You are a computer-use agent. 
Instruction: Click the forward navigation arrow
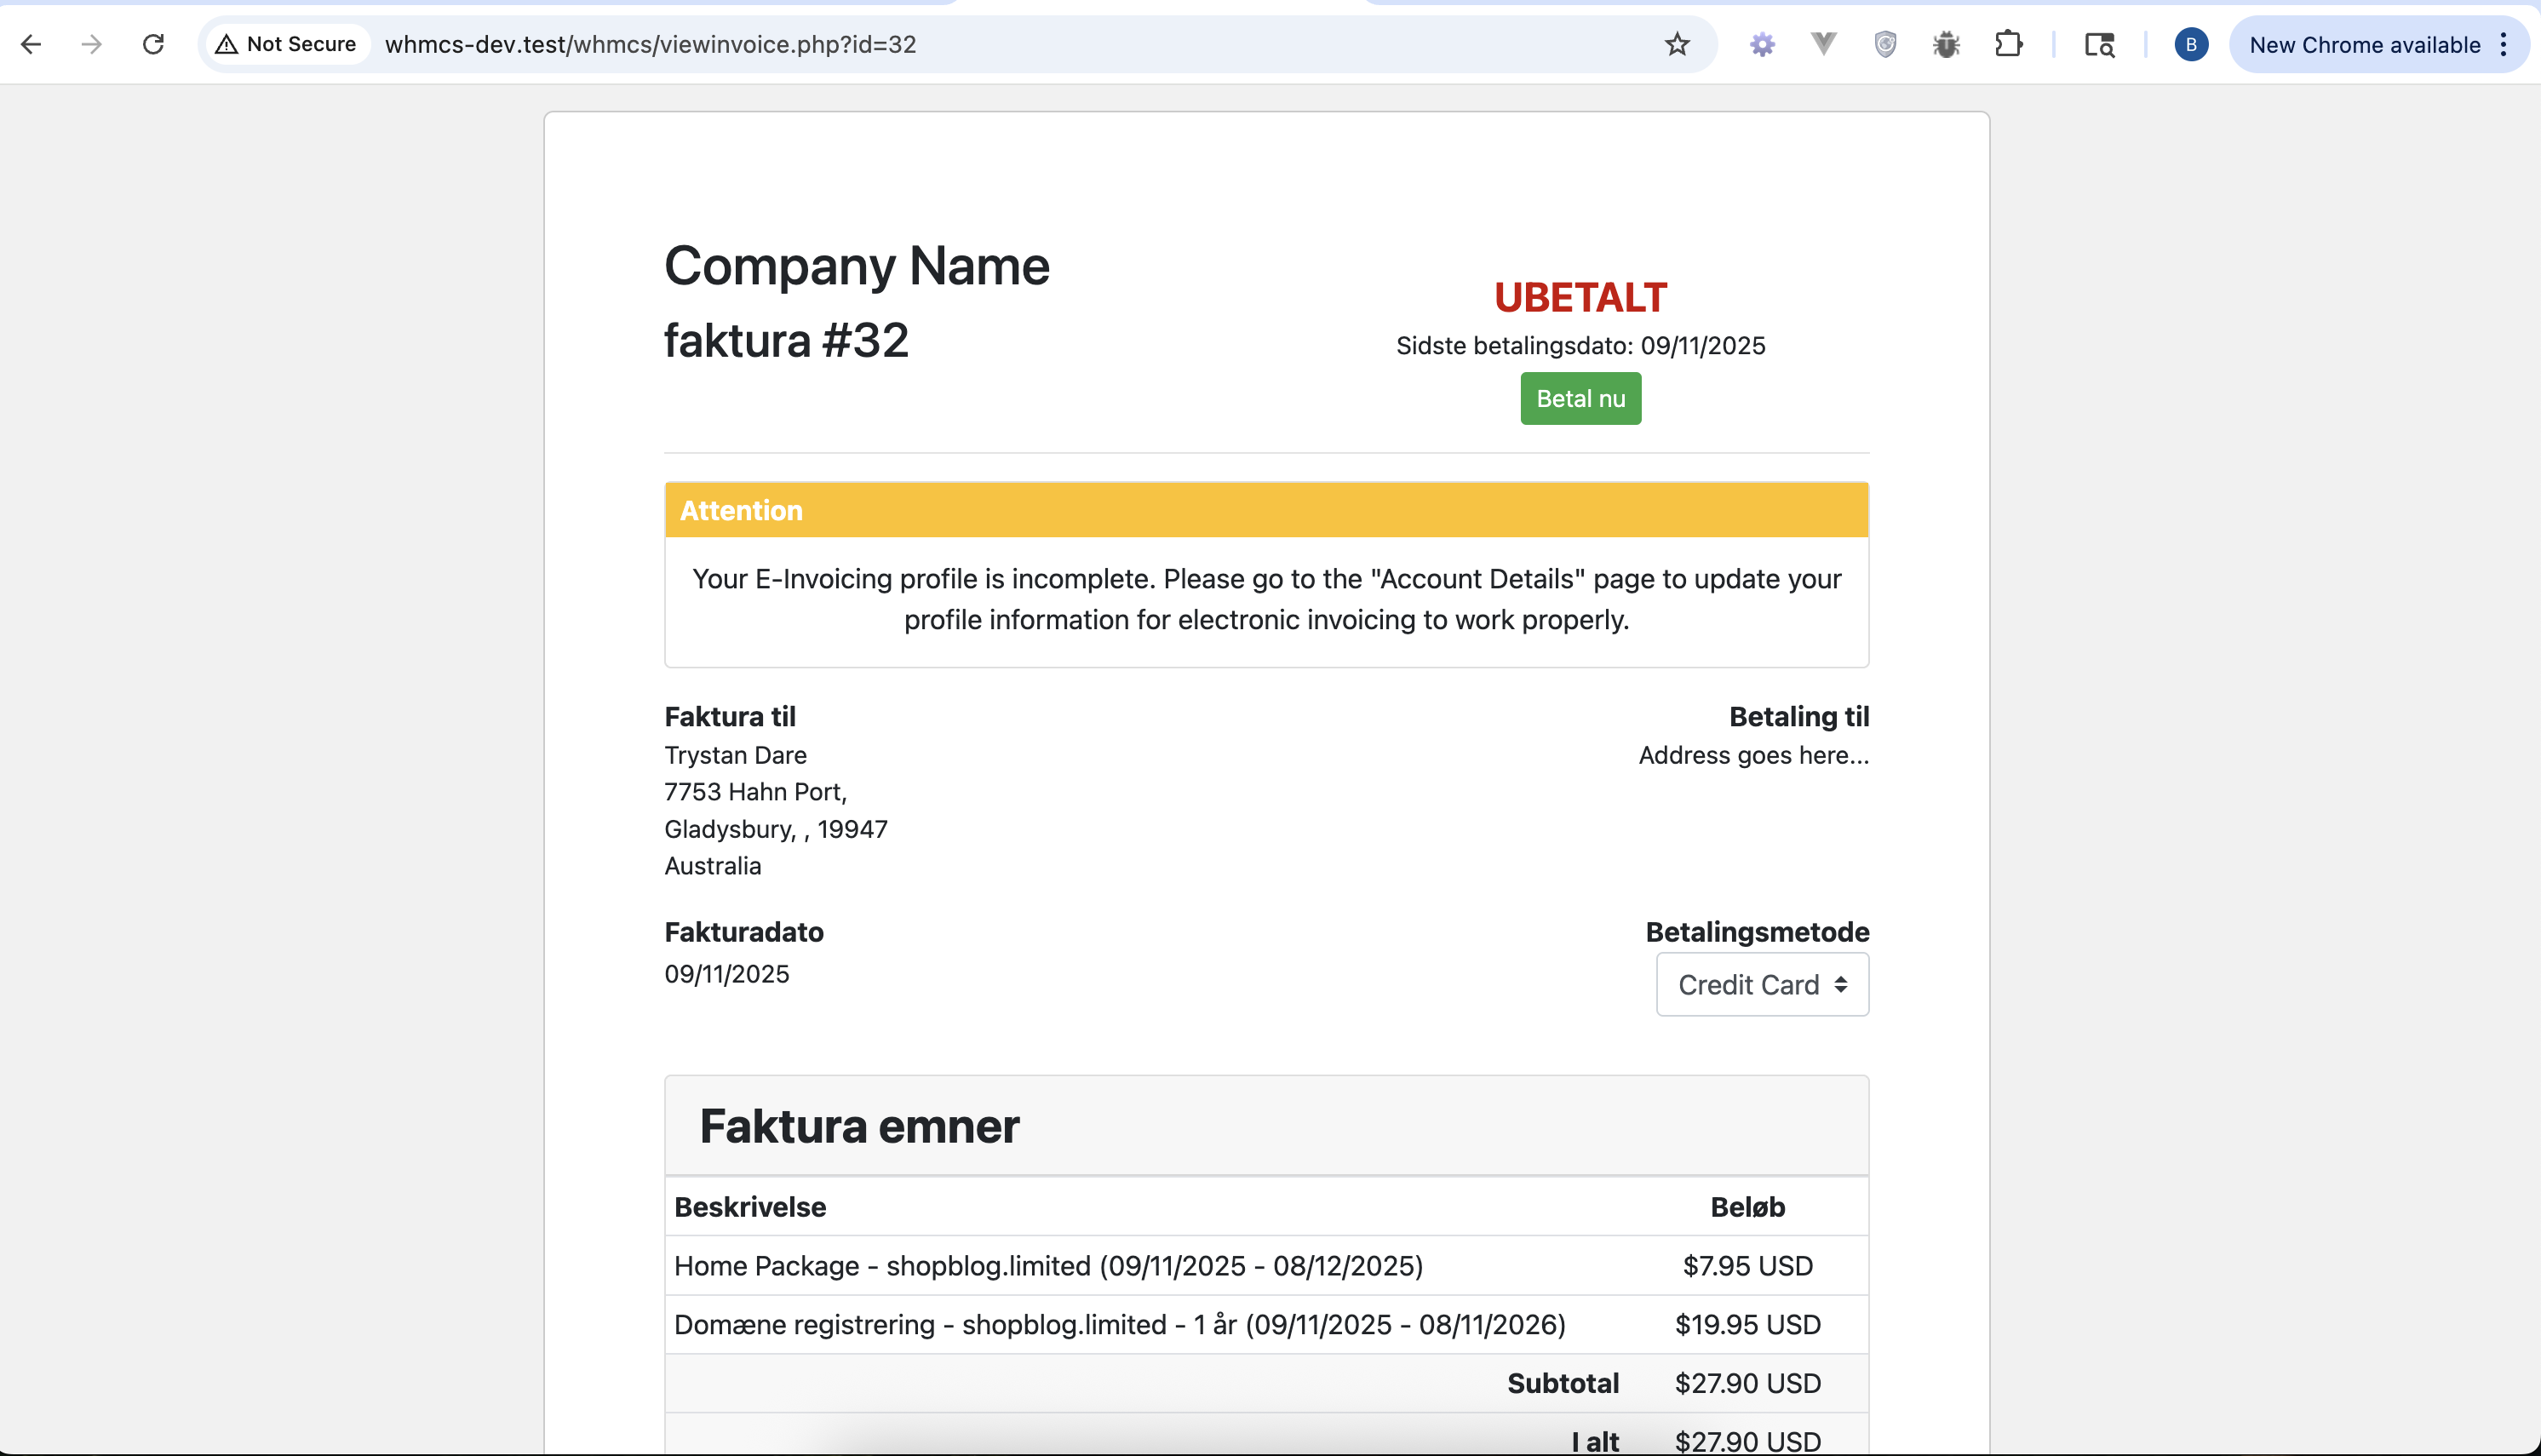tap(92, 44)
